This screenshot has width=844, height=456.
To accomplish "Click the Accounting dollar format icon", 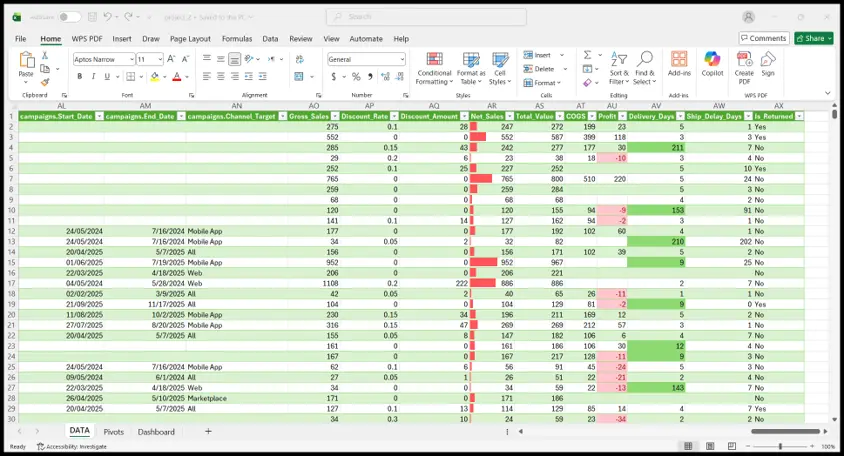I will 334,77.
